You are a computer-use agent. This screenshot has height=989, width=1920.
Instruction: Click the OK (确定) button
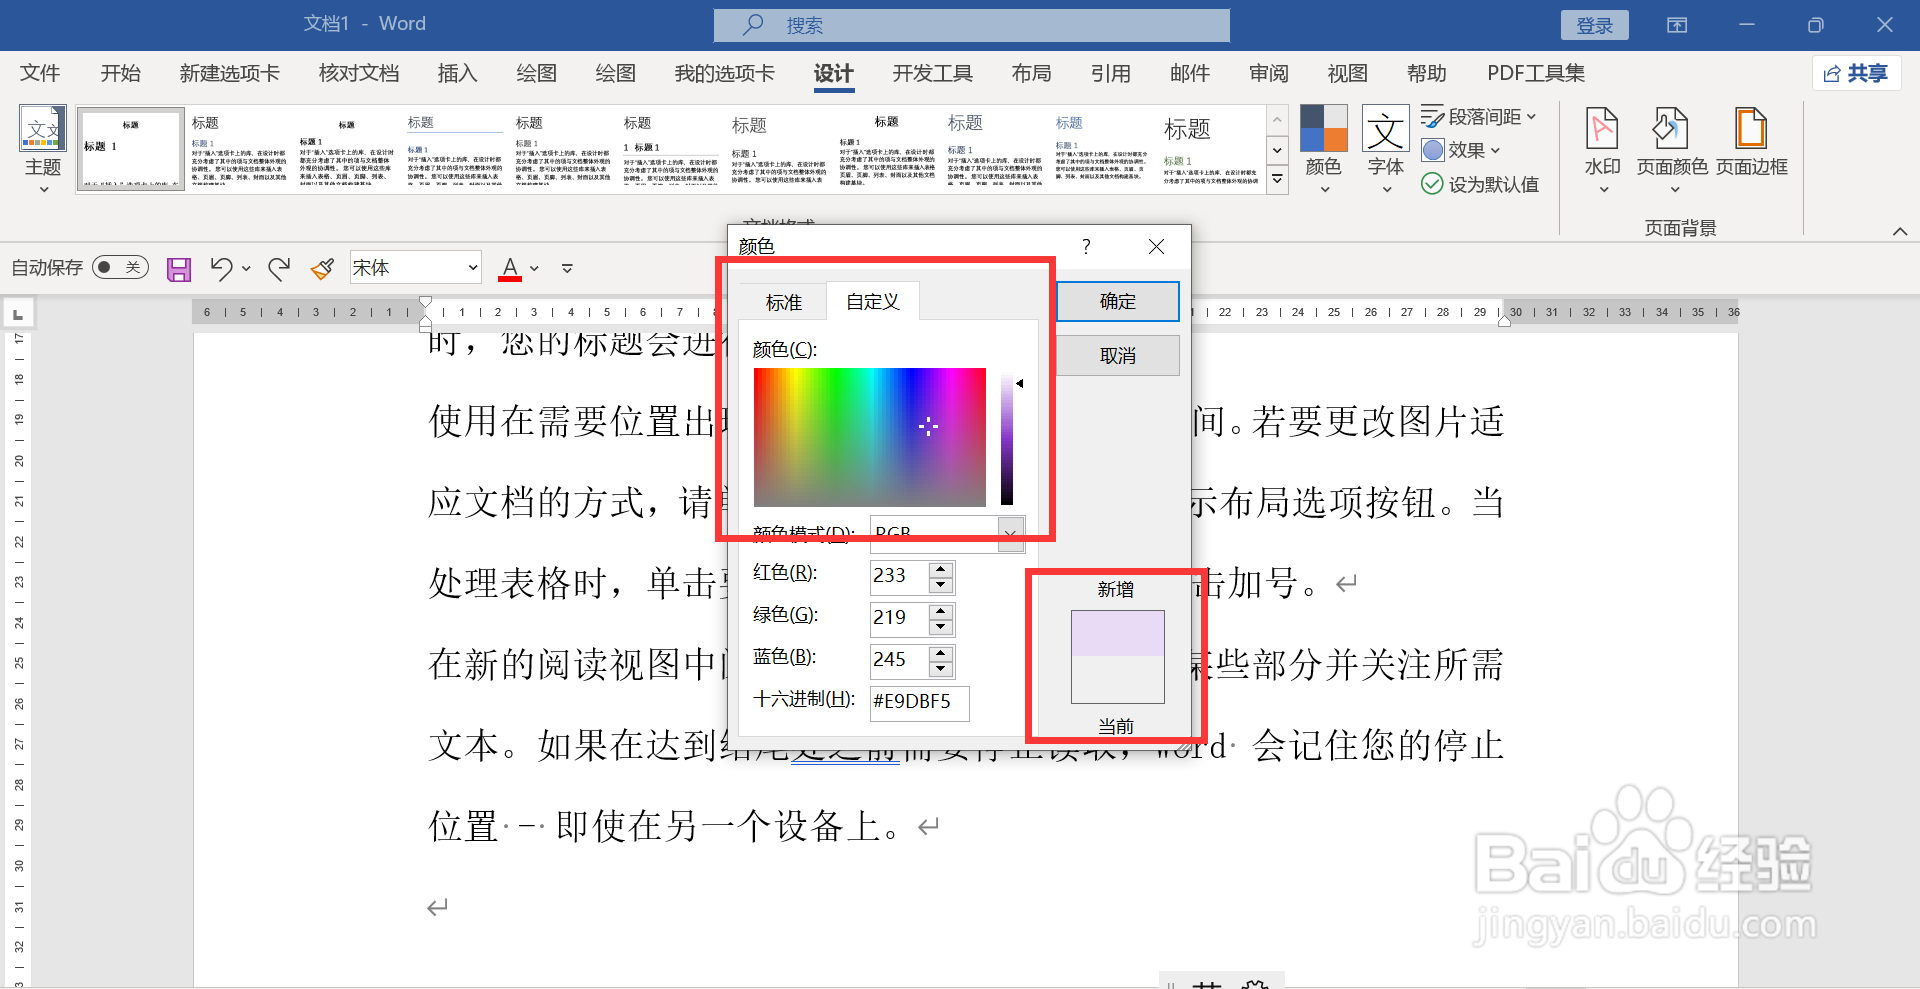point(1118,301)
